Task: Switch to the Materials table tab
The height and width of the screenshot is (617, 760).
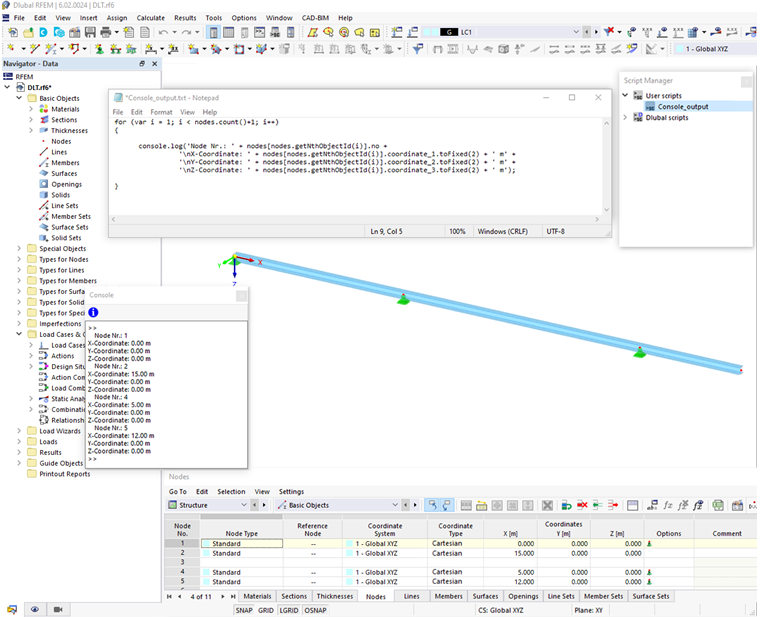Action: pyautogui.click(x=257, y=596)
